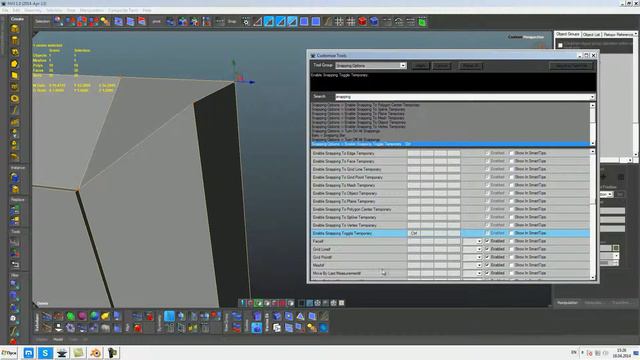
Task: Click the magenta sphere icon in bottom toolbar
Action: (x=82, y=316)
